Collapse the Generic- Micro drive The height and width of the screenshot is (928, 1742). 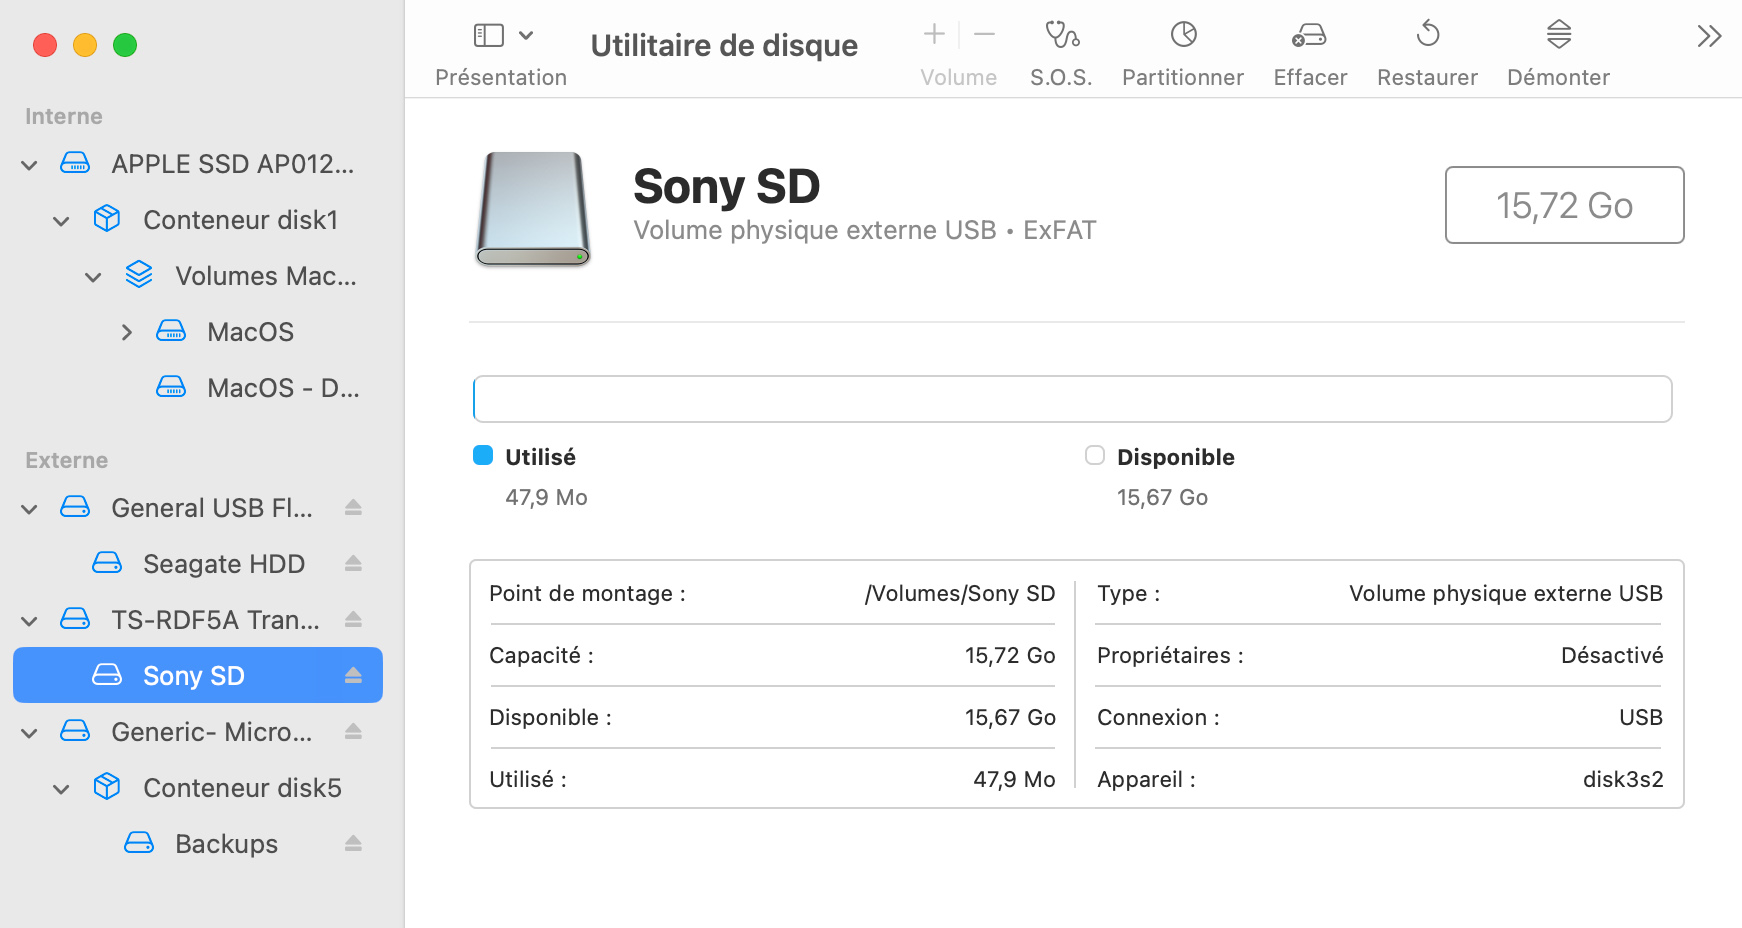click(29, 732)
